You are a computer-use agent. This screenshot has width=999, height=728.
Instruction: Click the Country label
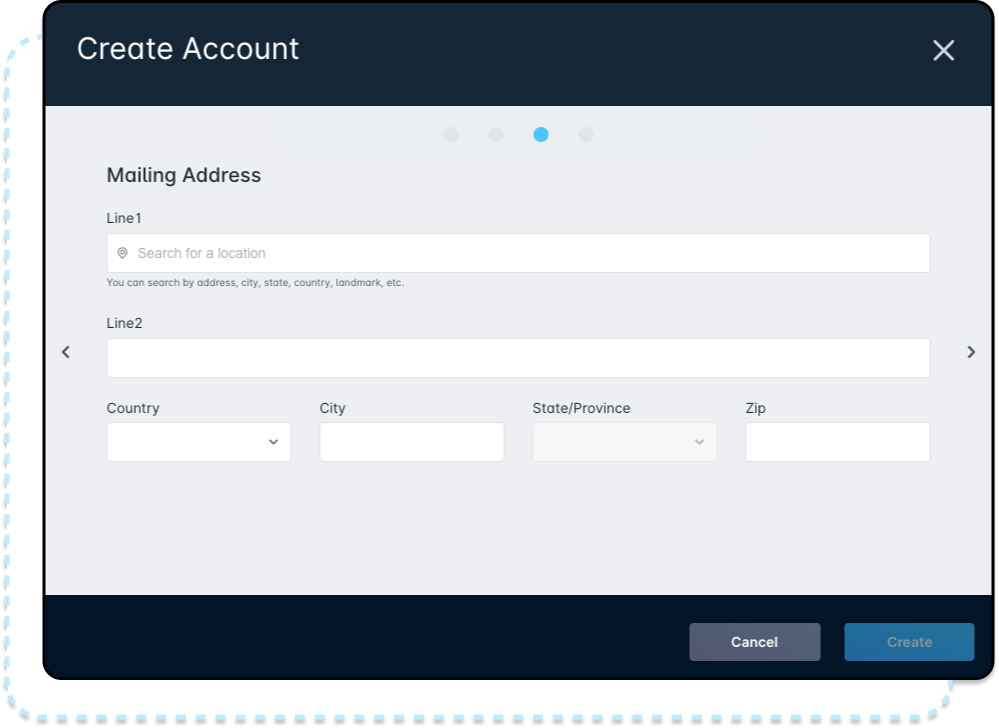(x=133, y=408)
